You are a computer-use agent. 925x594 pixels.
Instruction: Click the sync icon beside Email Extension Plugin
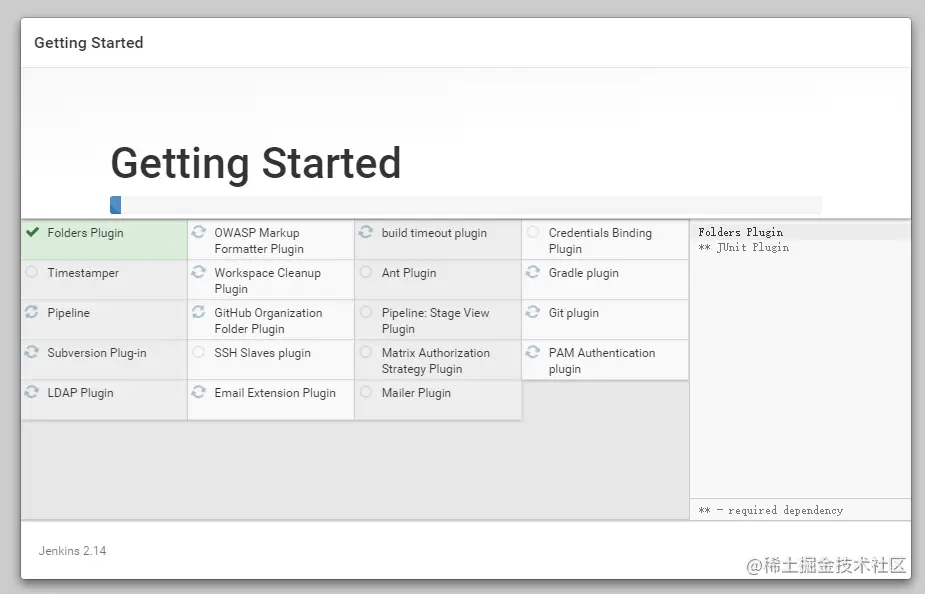pyautogui.click(x=199, y=392)
